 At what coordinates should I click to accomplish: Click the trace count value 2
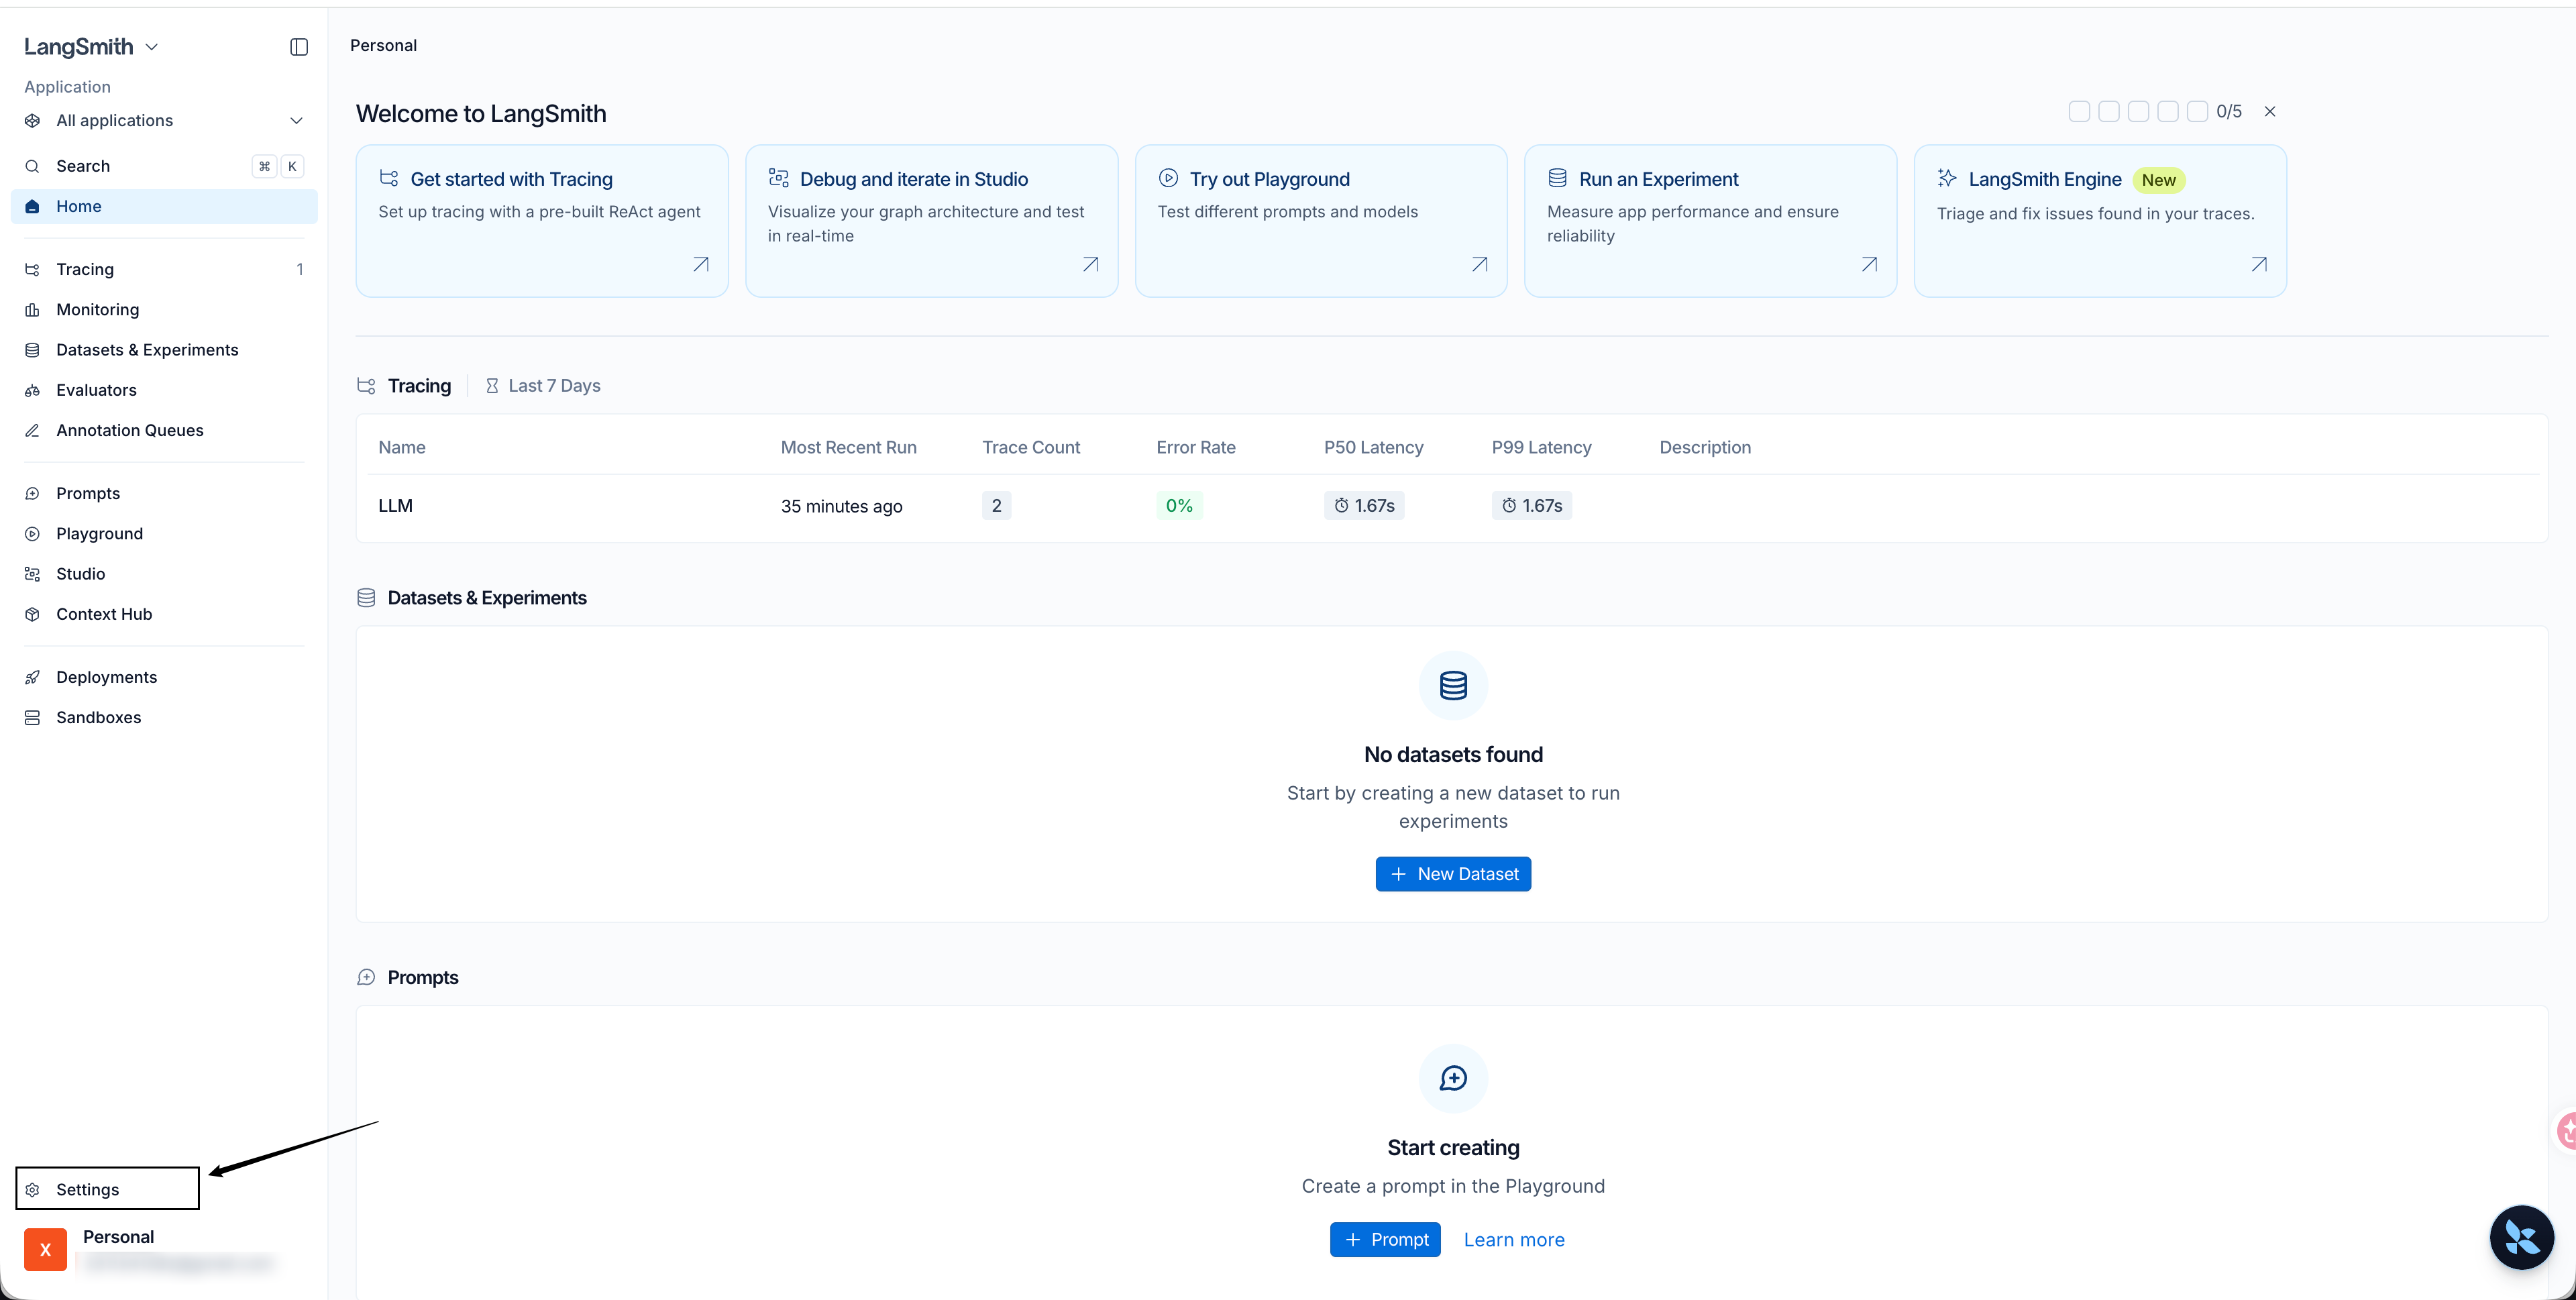[x=996, y=506]
